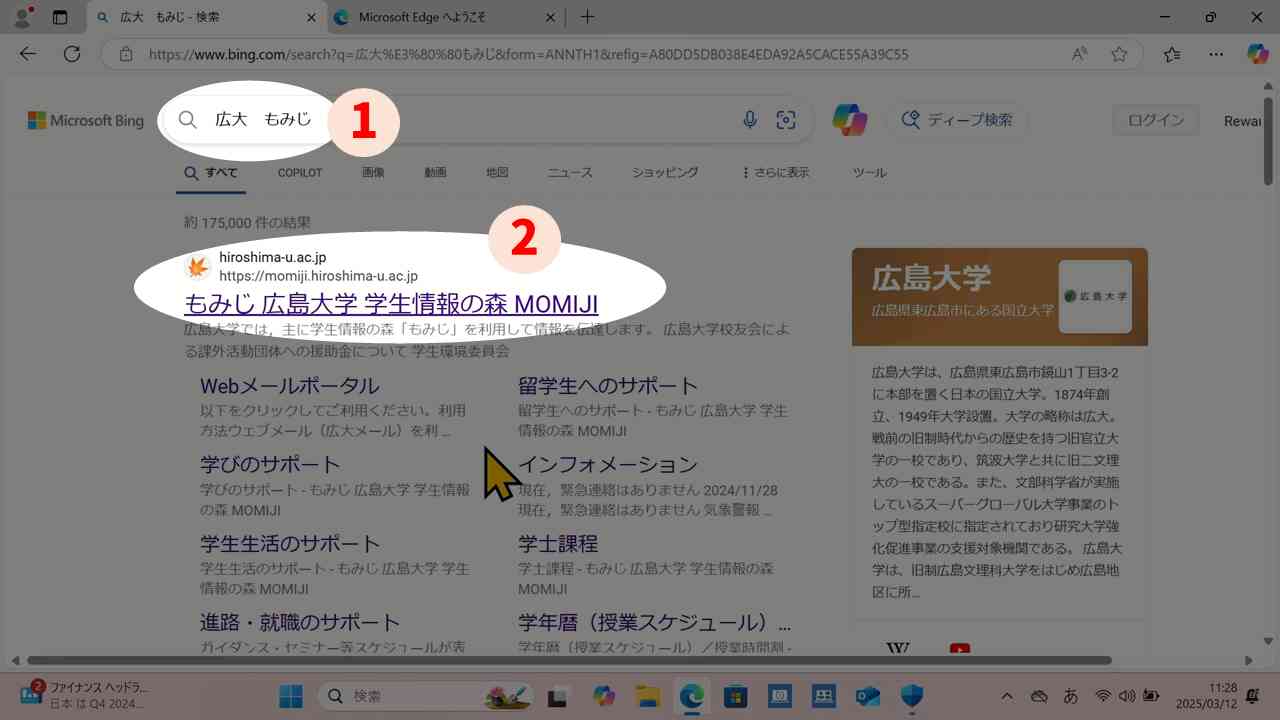The height and width of the screenshot is (720, 1280).
Task: Open Windows Security shield from the taskbar
Action: coord(910,696)
